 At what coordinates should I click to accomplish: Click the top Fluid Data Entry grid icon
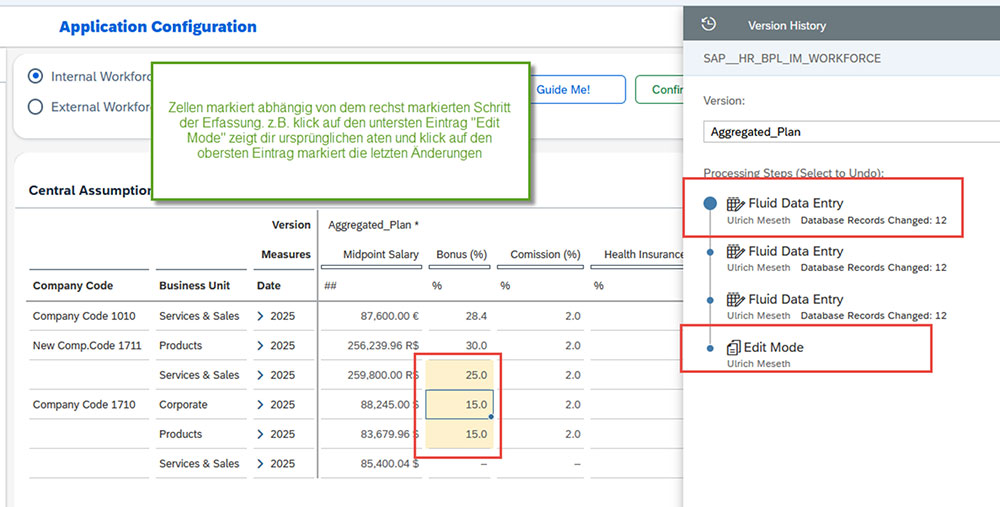coord(736,203)
